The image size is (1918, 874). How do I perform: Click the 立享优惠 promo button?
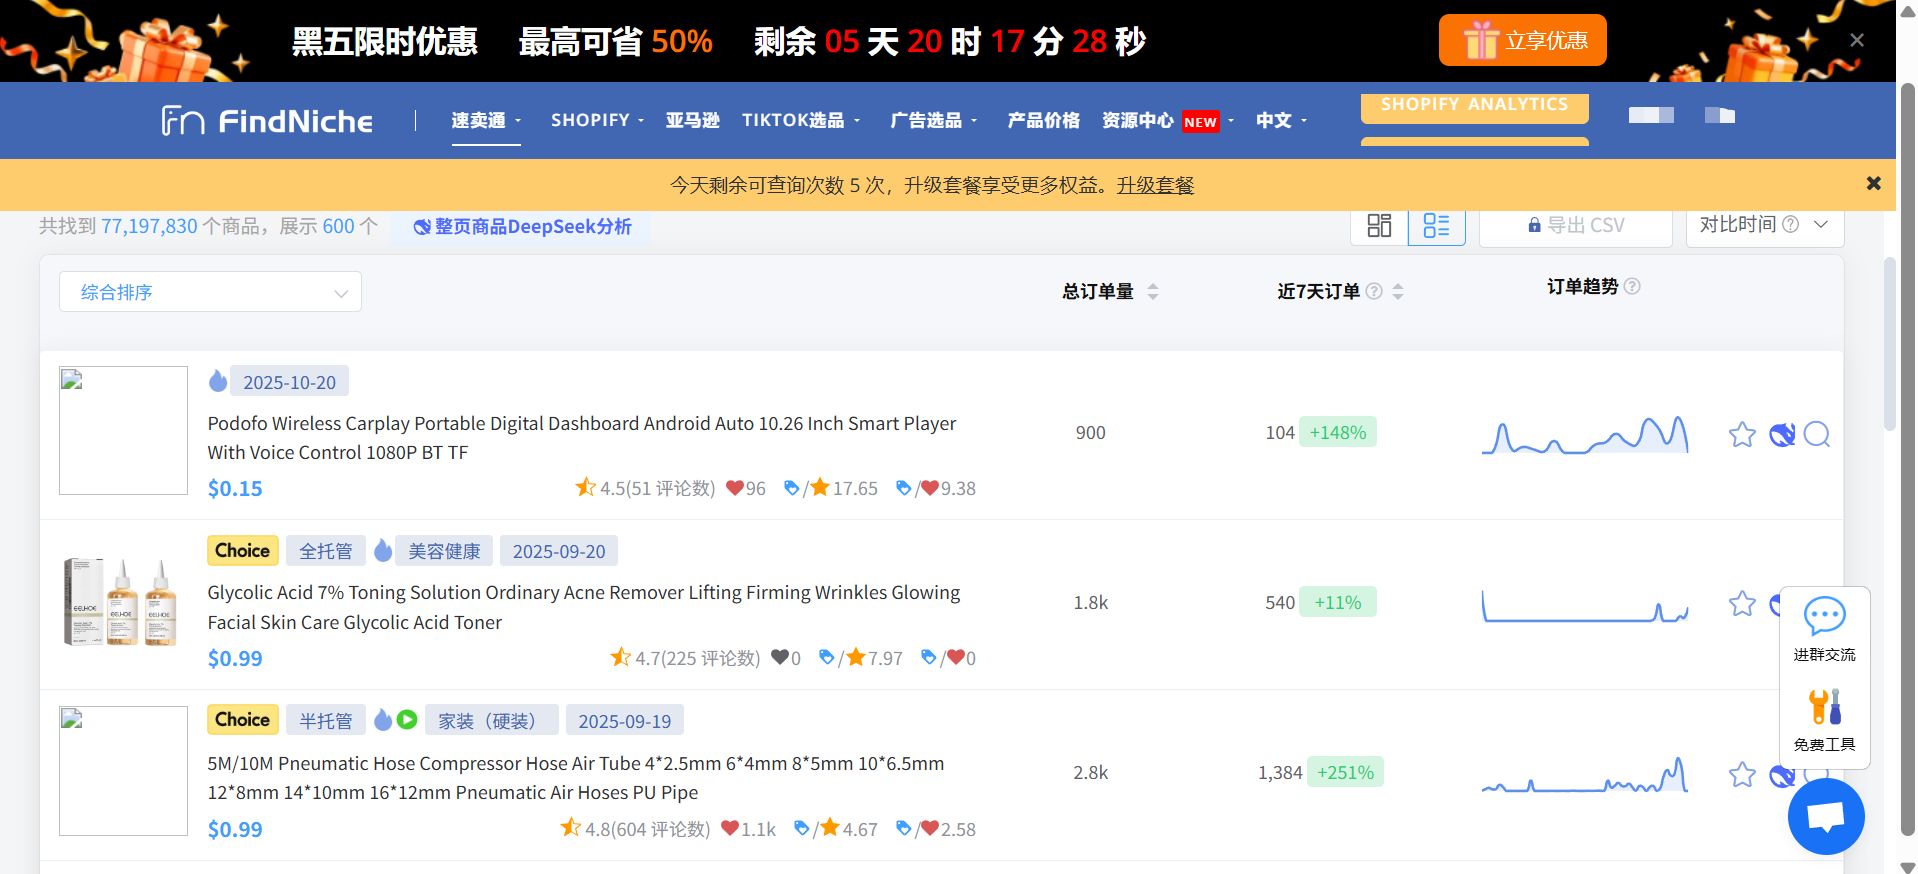coord(1522,40)
